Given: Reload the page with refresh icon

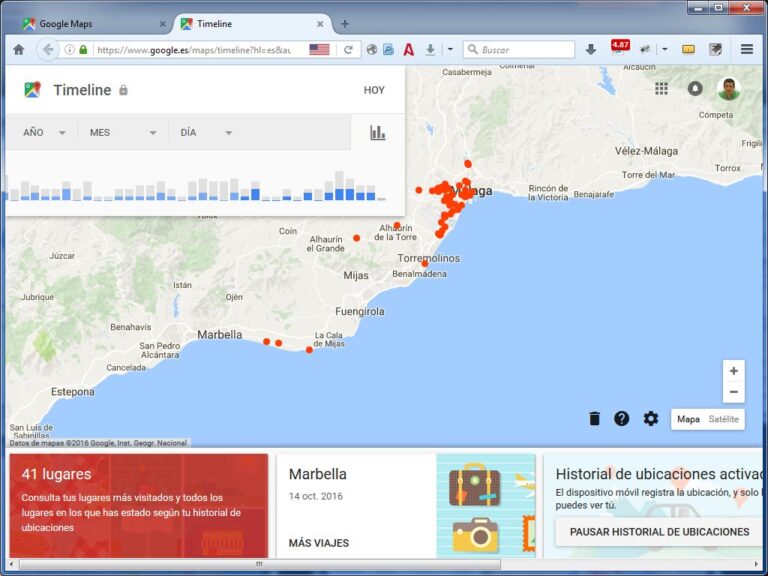Looking at the screenshot, I should pos(348,49).
